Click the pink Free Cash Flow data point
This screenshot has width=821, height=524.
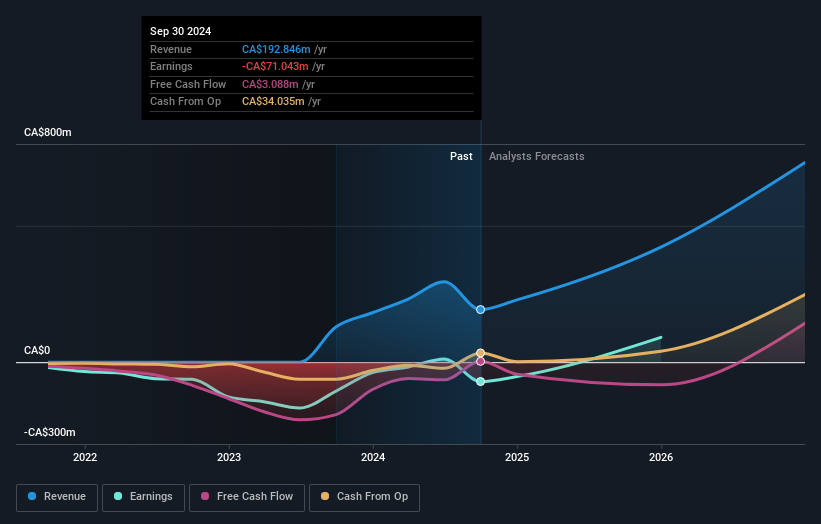(480, 361)
